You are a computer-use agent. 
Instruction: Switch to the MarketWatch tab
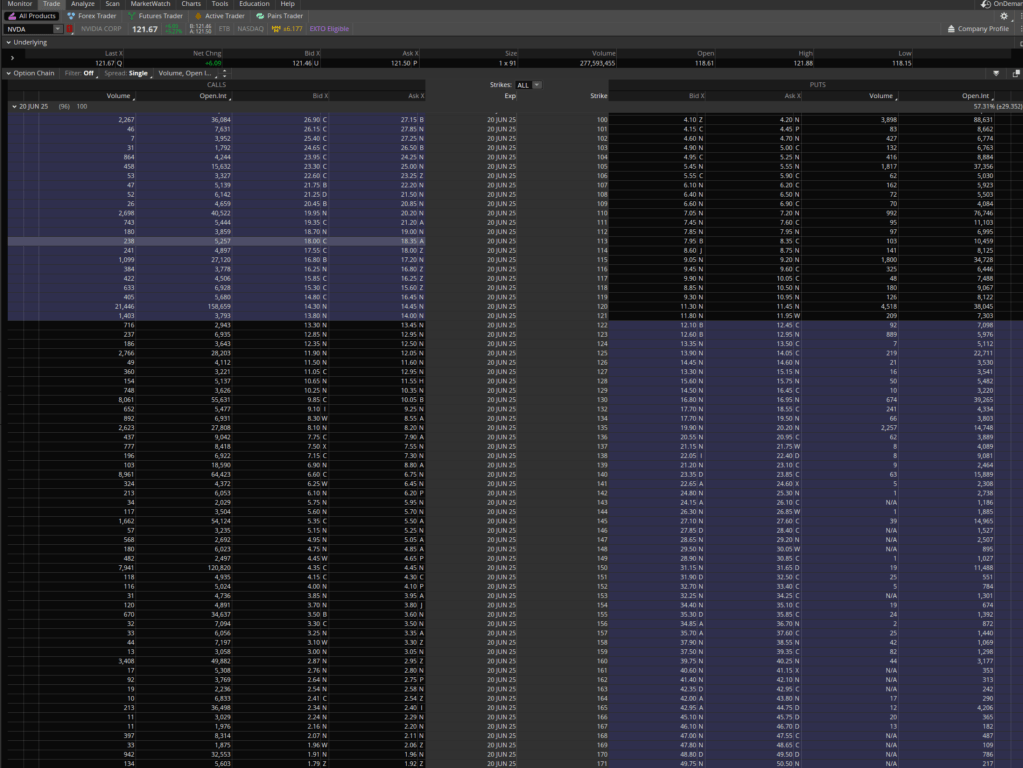click(x=151, y=4)
